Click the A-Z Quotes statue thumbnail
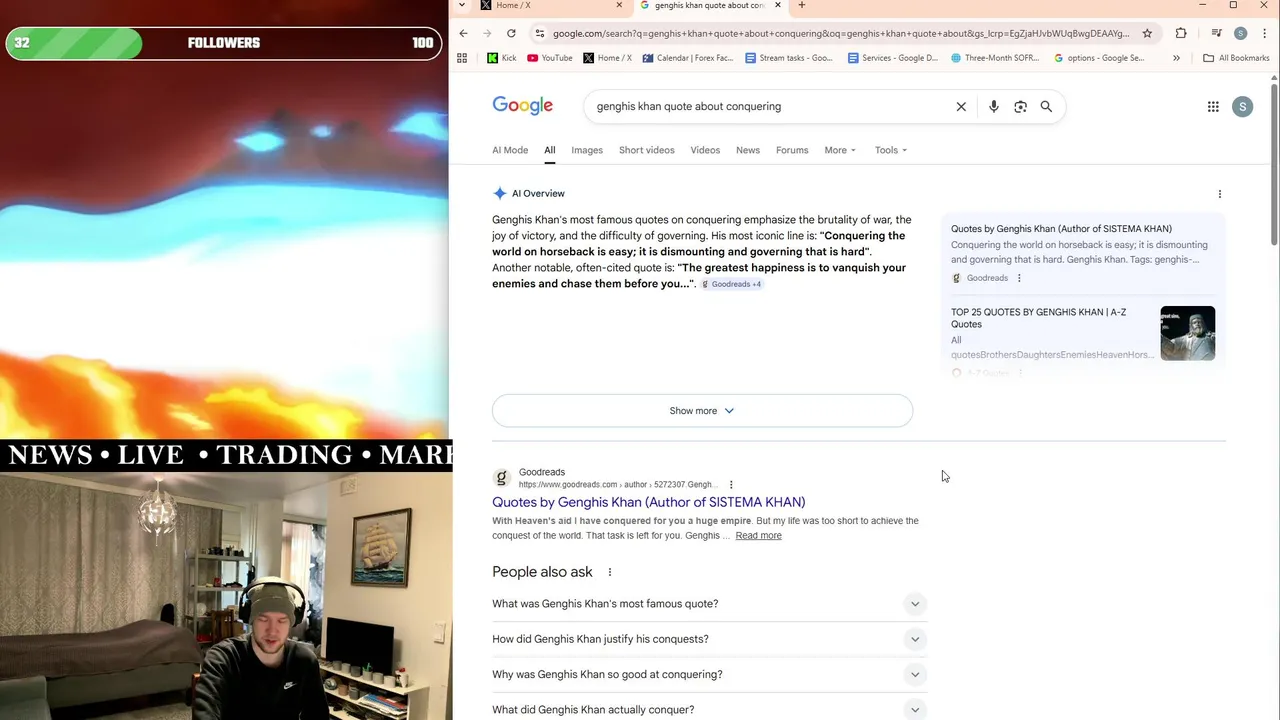The width and height of the screenshot is (1280, 720). coord(1187,333)
